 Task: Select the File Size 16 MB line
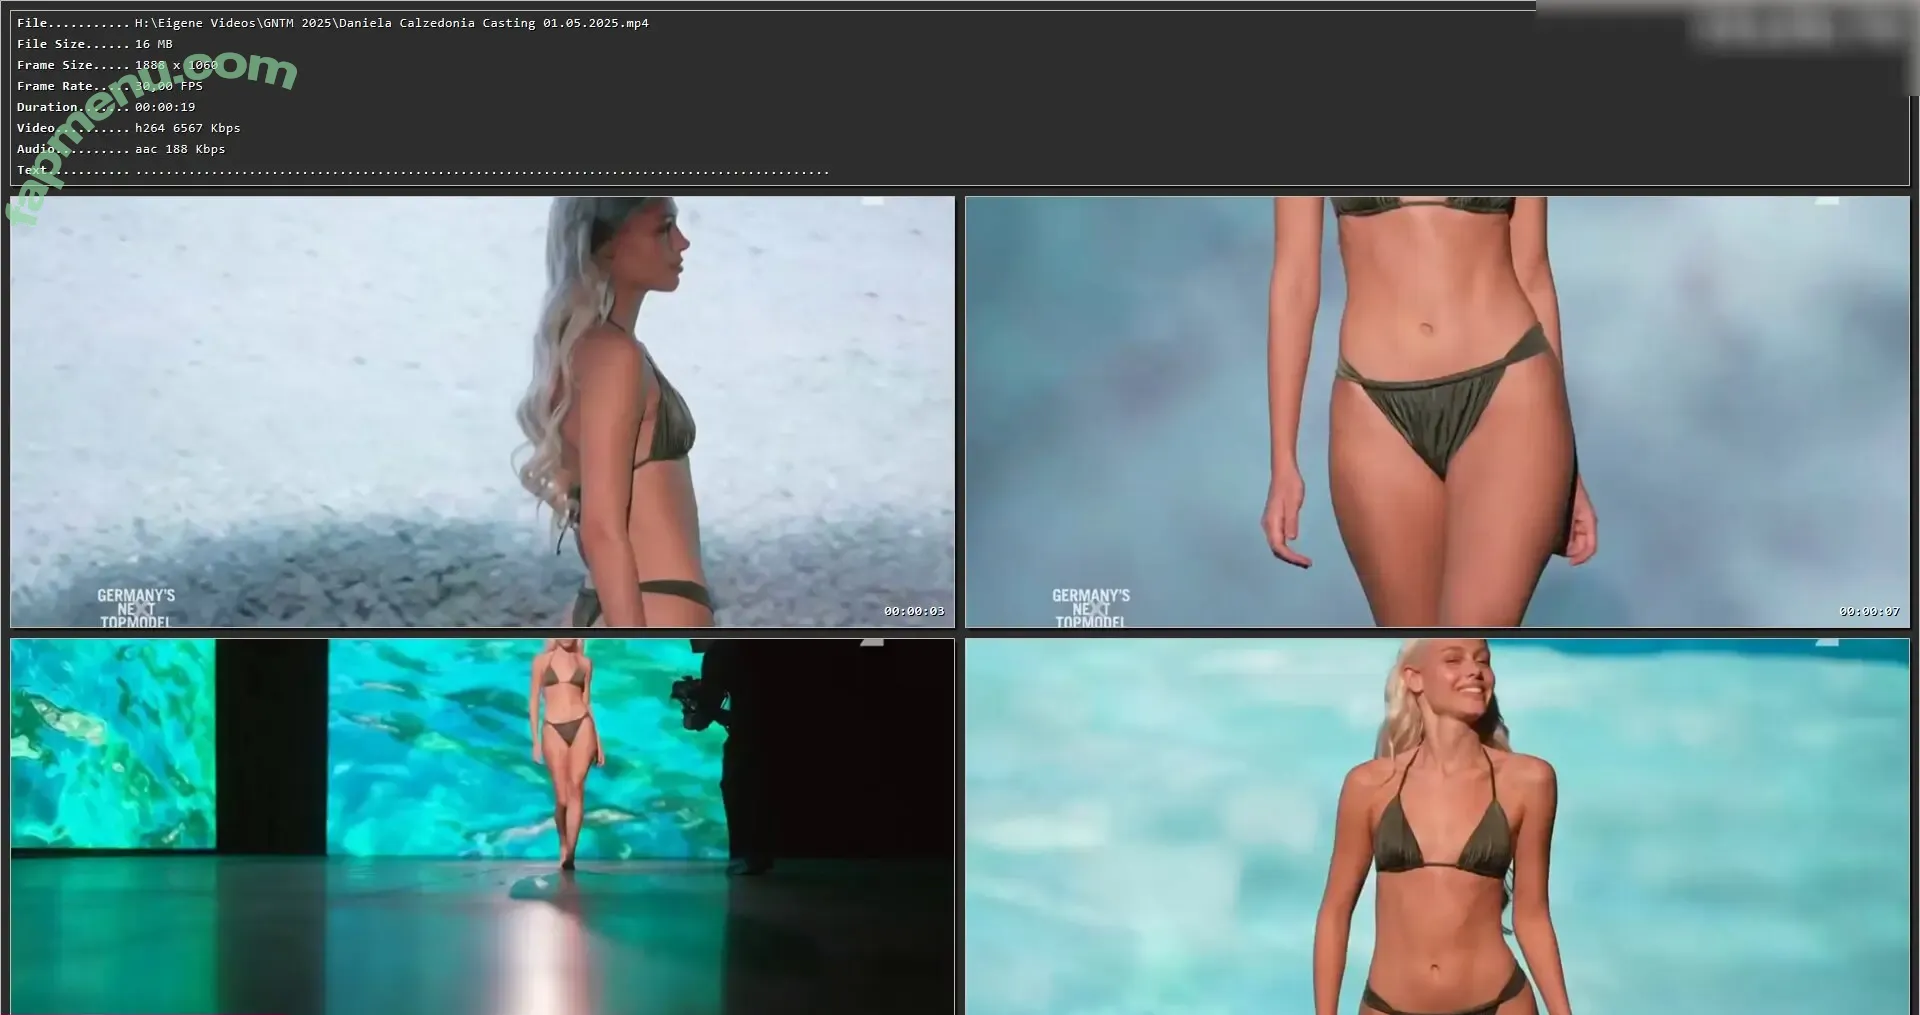pos(95,44)
